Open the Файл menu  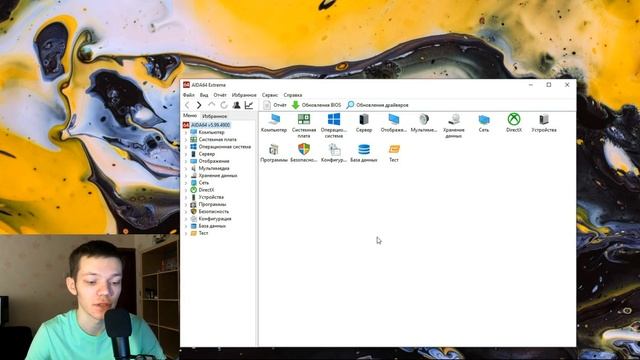tap(189, 95)
